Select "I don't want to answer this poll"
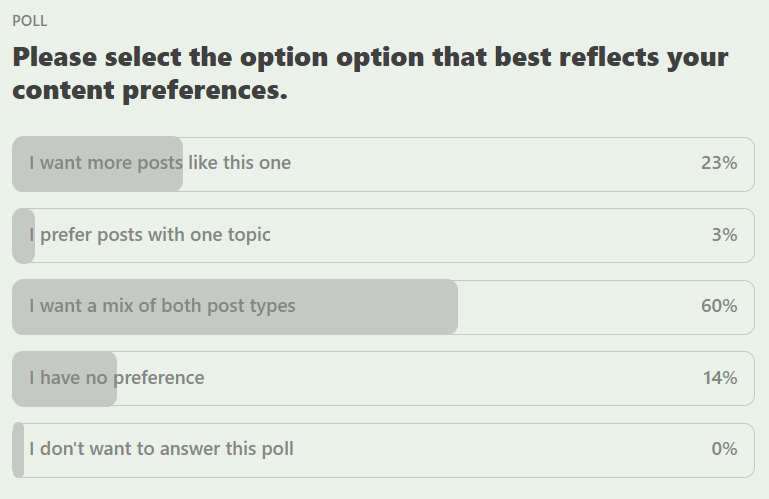769x499 pixels. coord(383,450)
